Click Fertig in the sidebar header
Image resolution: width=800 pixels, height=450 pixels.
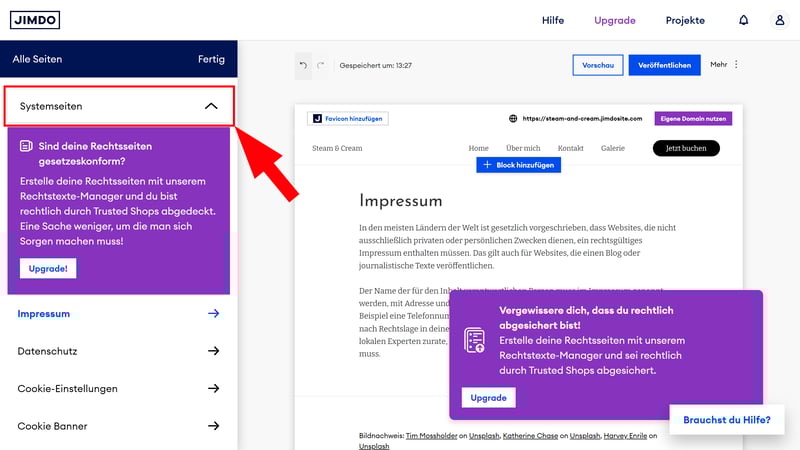tap(211, 59)
